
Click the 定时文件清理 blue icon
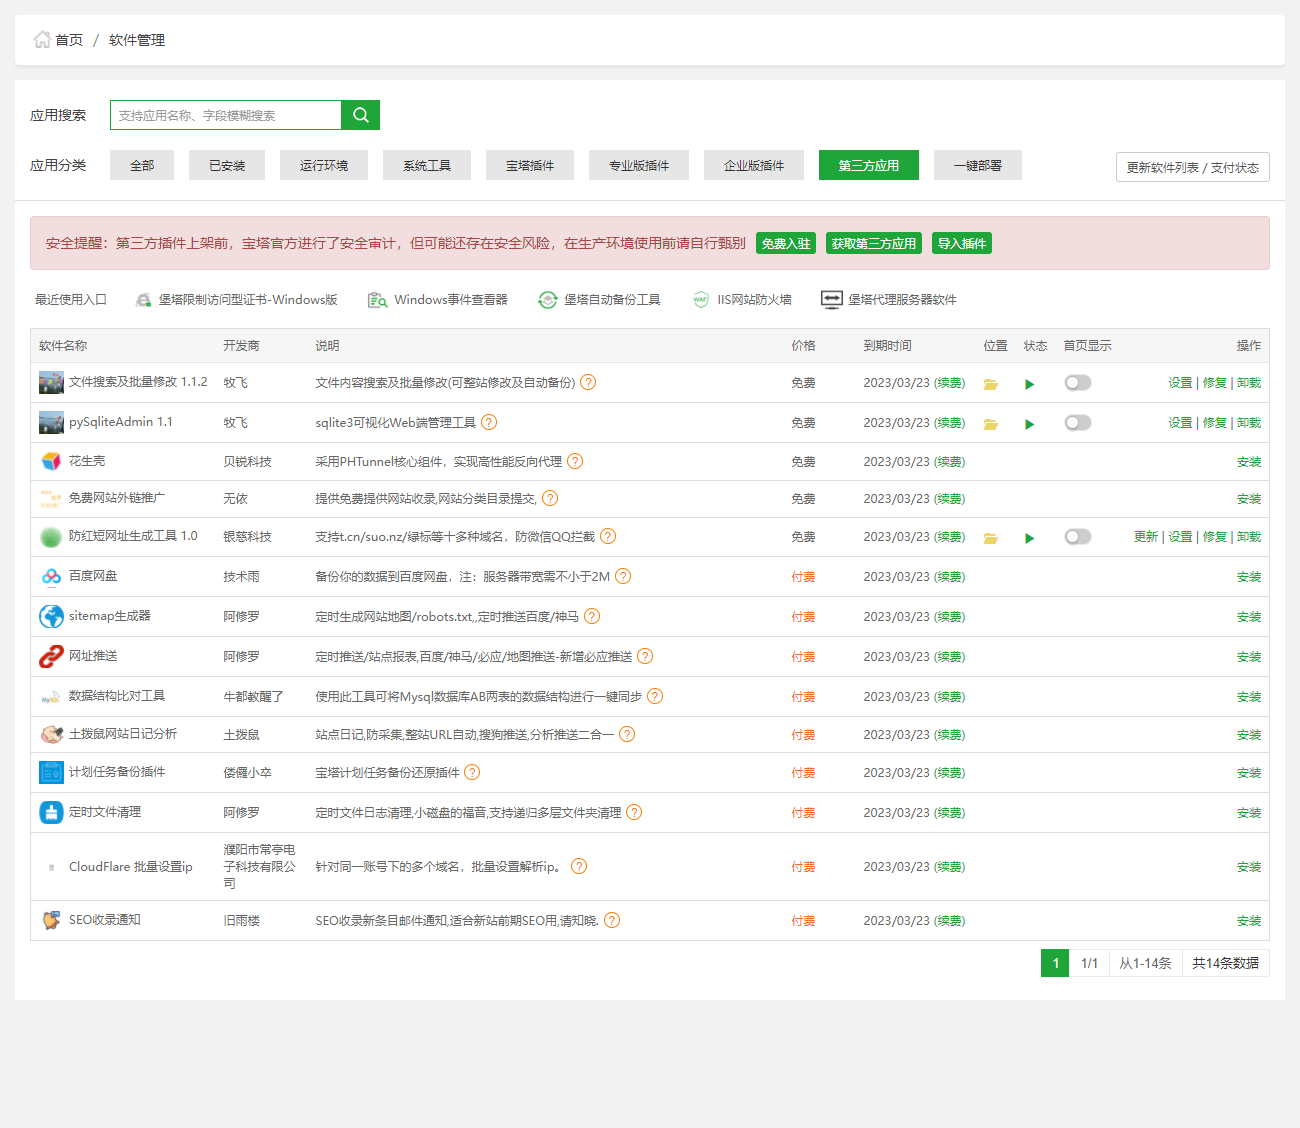(x=51, y=812)
